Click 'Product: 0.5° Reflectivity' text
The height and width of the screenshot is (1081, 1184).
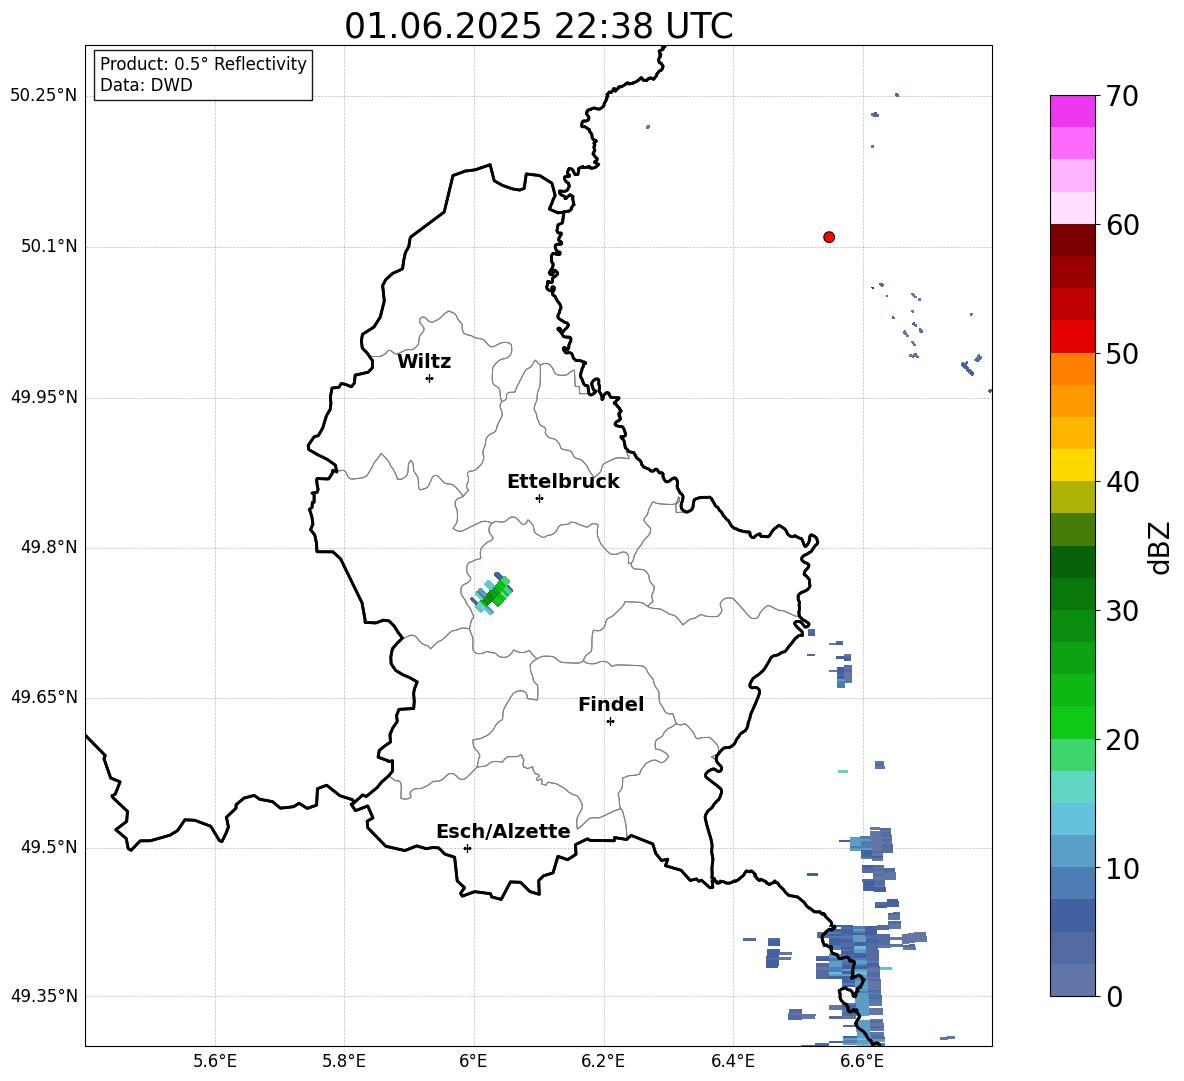203,64
